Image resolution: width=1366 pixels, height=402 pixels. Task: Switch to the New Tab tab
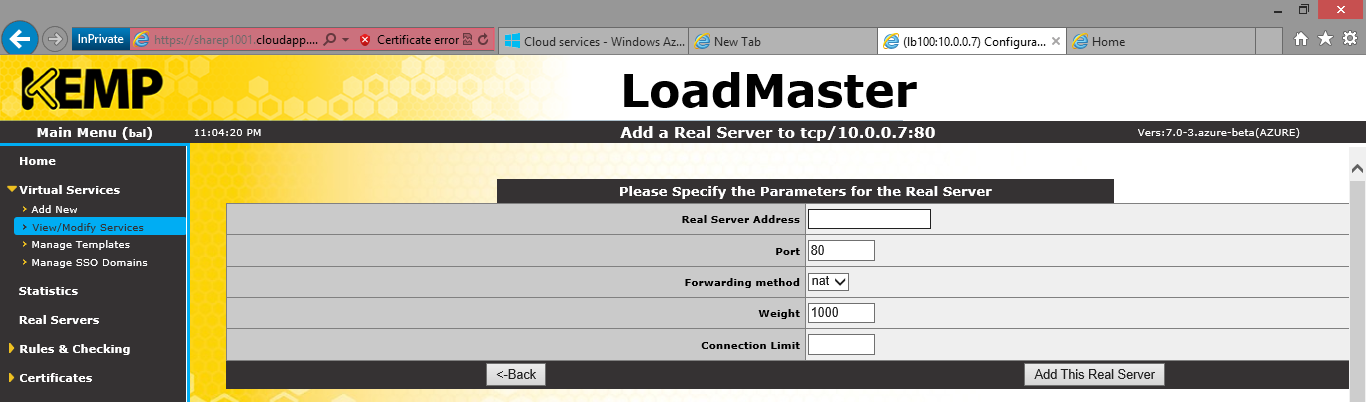pos(783,41)
